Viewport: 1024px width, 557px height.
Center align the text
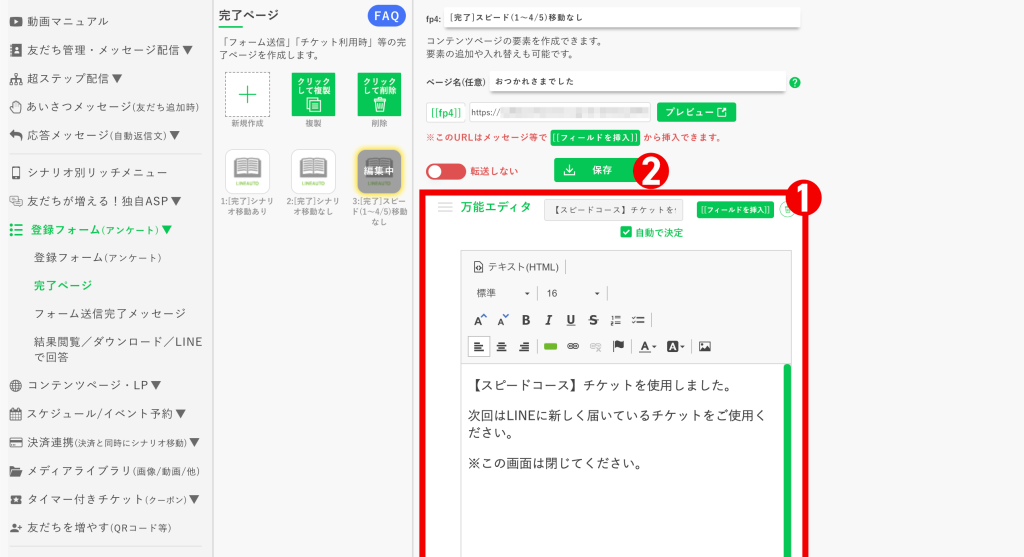click(x=502, y=347)
